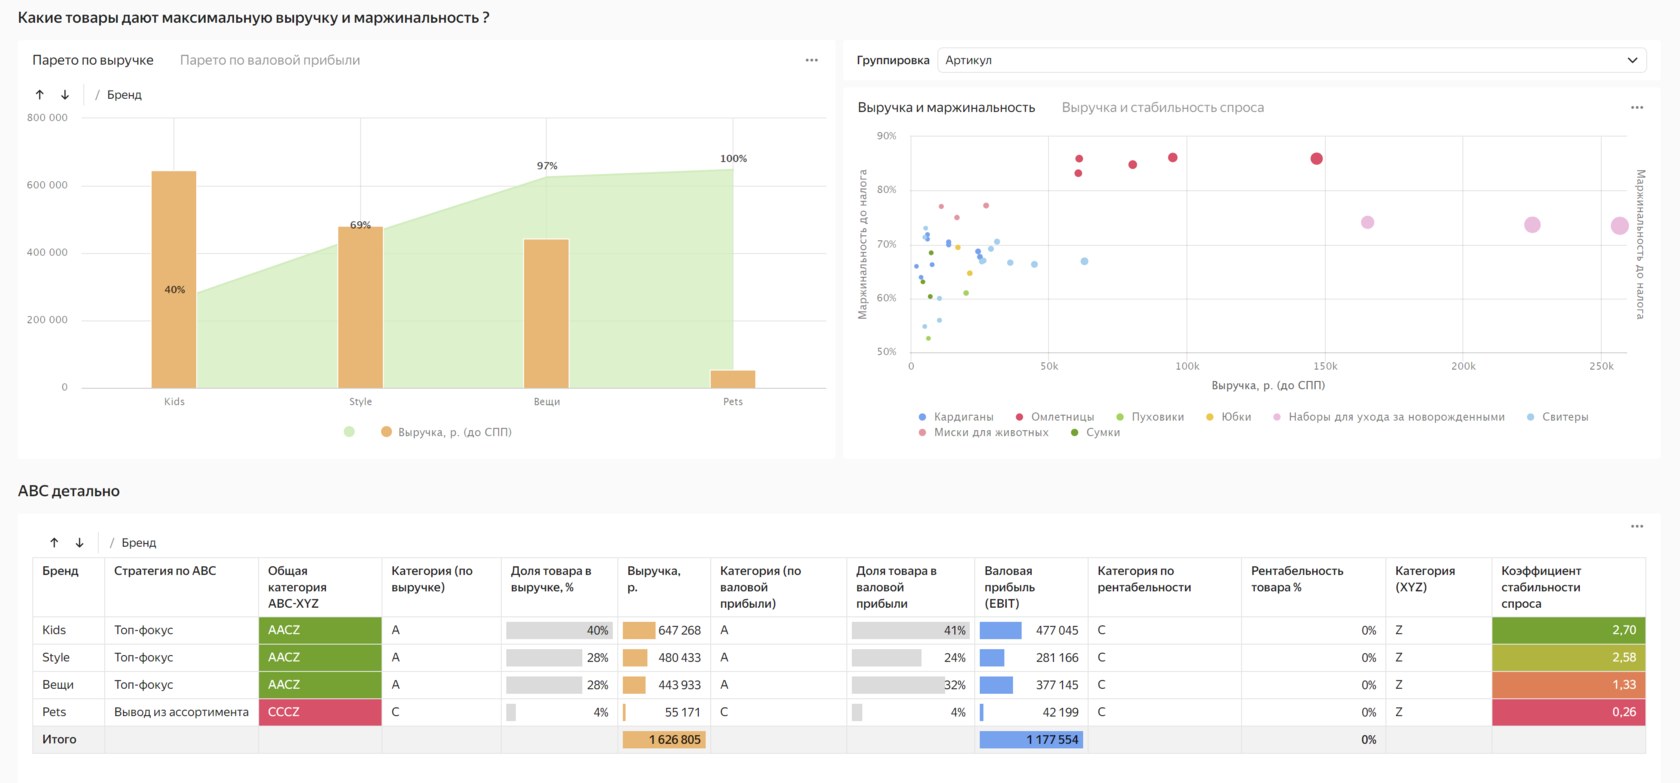Viewport: 1680px width, 783px height.
Task: Click the rightmost large pink scatter bubble
Action: (1620, 226)
